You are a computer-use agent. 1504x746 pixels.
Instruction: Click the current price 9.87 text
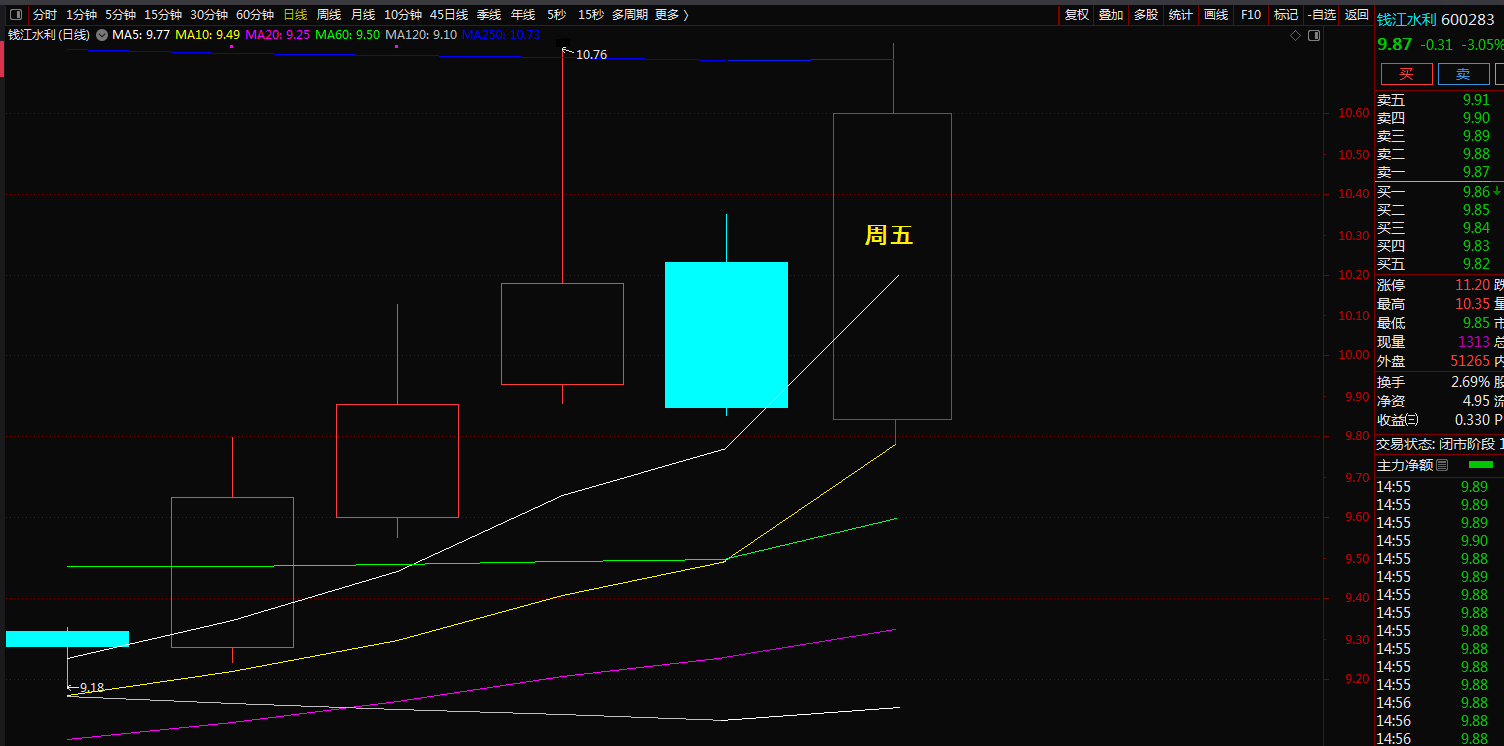click(1395, 45)
